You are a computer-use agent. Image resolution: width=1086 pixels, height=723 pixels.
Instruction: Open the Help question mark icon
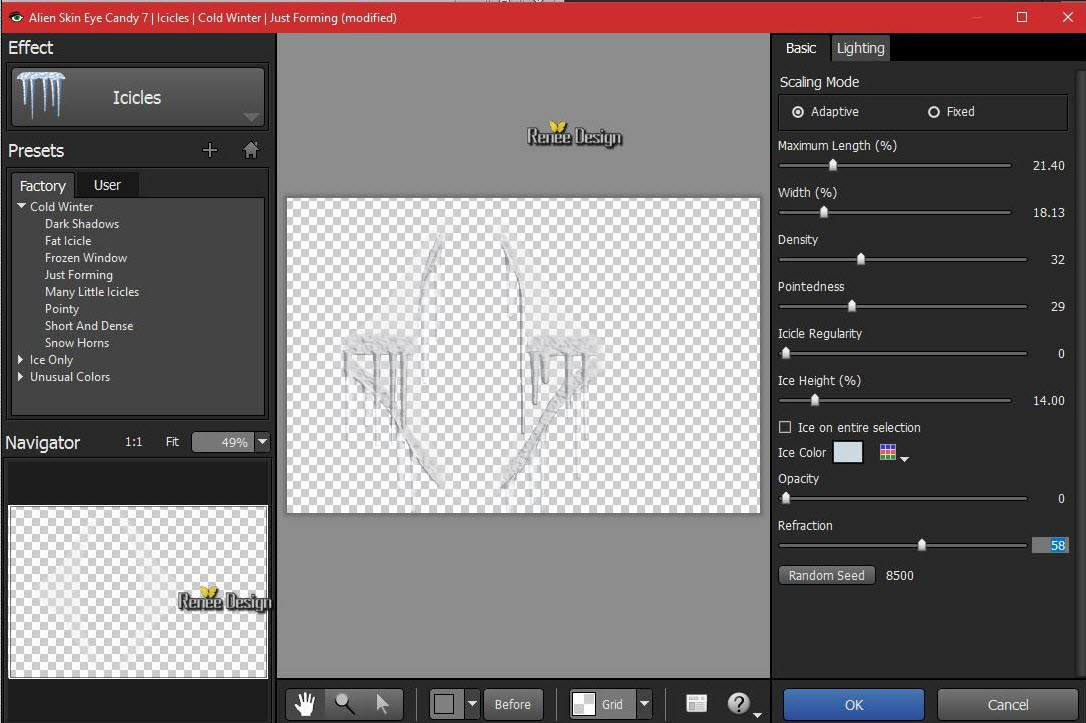(739, 704)
